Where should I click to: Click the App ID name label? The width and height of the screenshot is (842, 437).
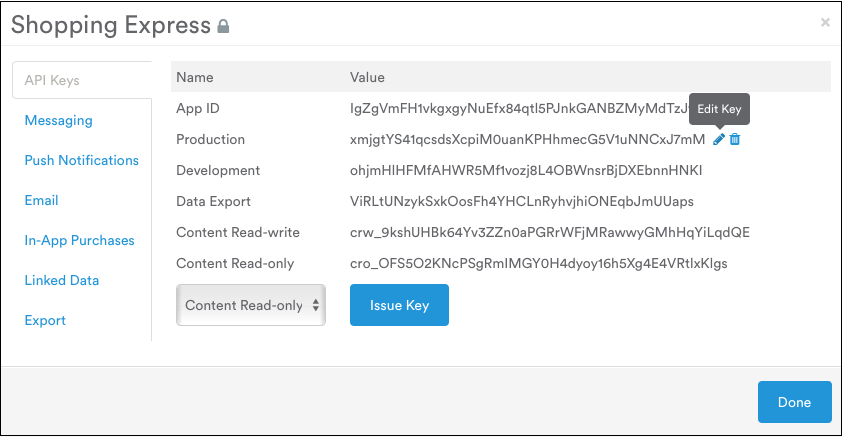198,108
